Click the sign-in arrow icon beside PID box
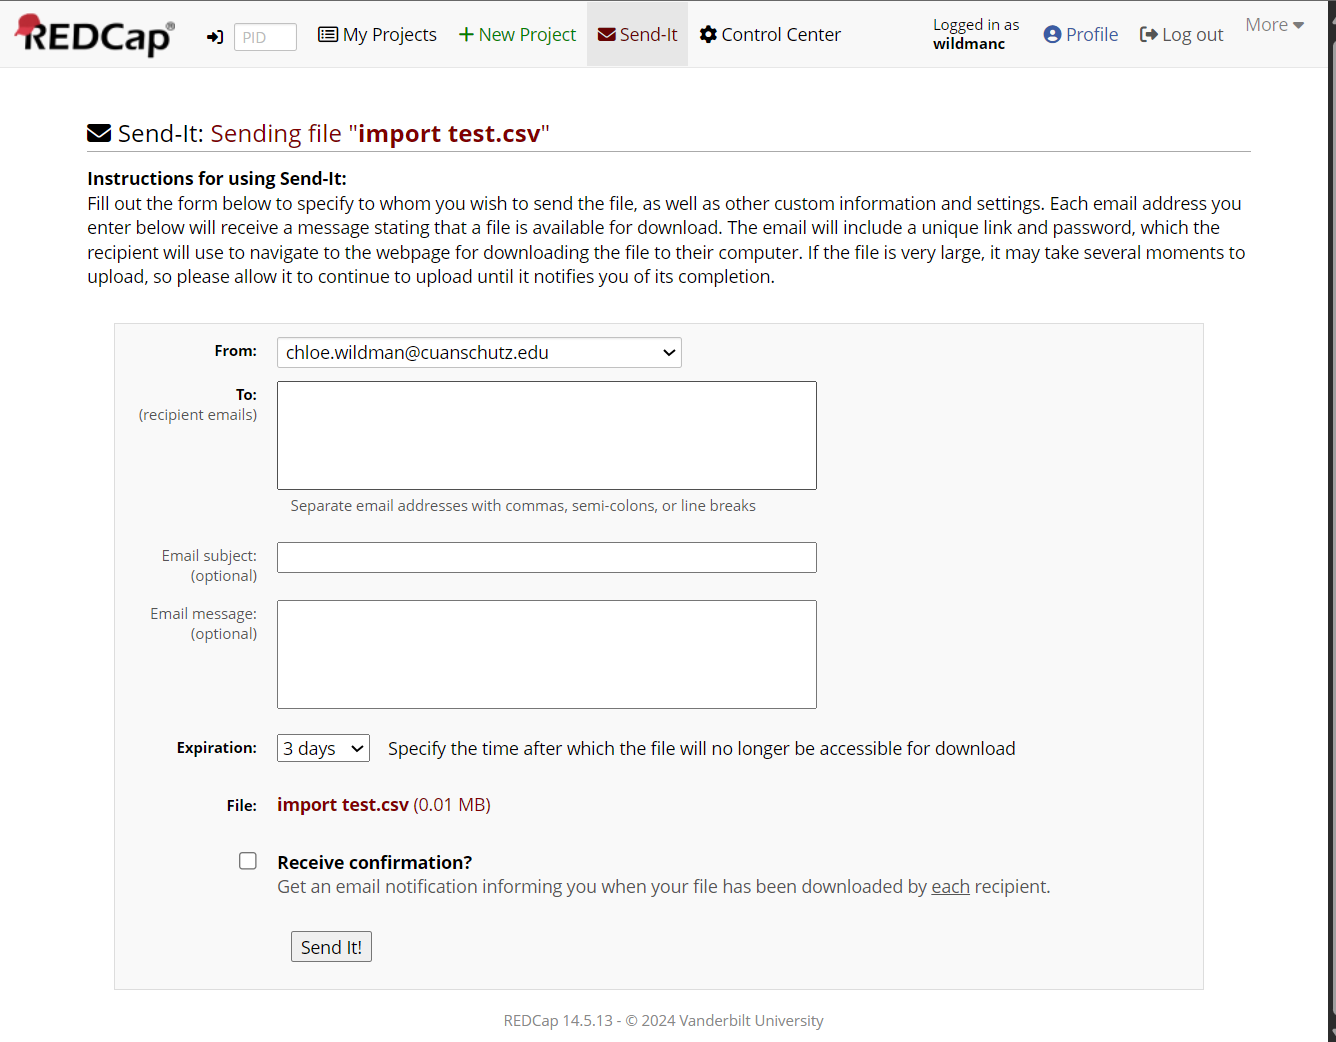This screenshot has height=1042, width=1336. pyautogui.click(x=214, y=36)
